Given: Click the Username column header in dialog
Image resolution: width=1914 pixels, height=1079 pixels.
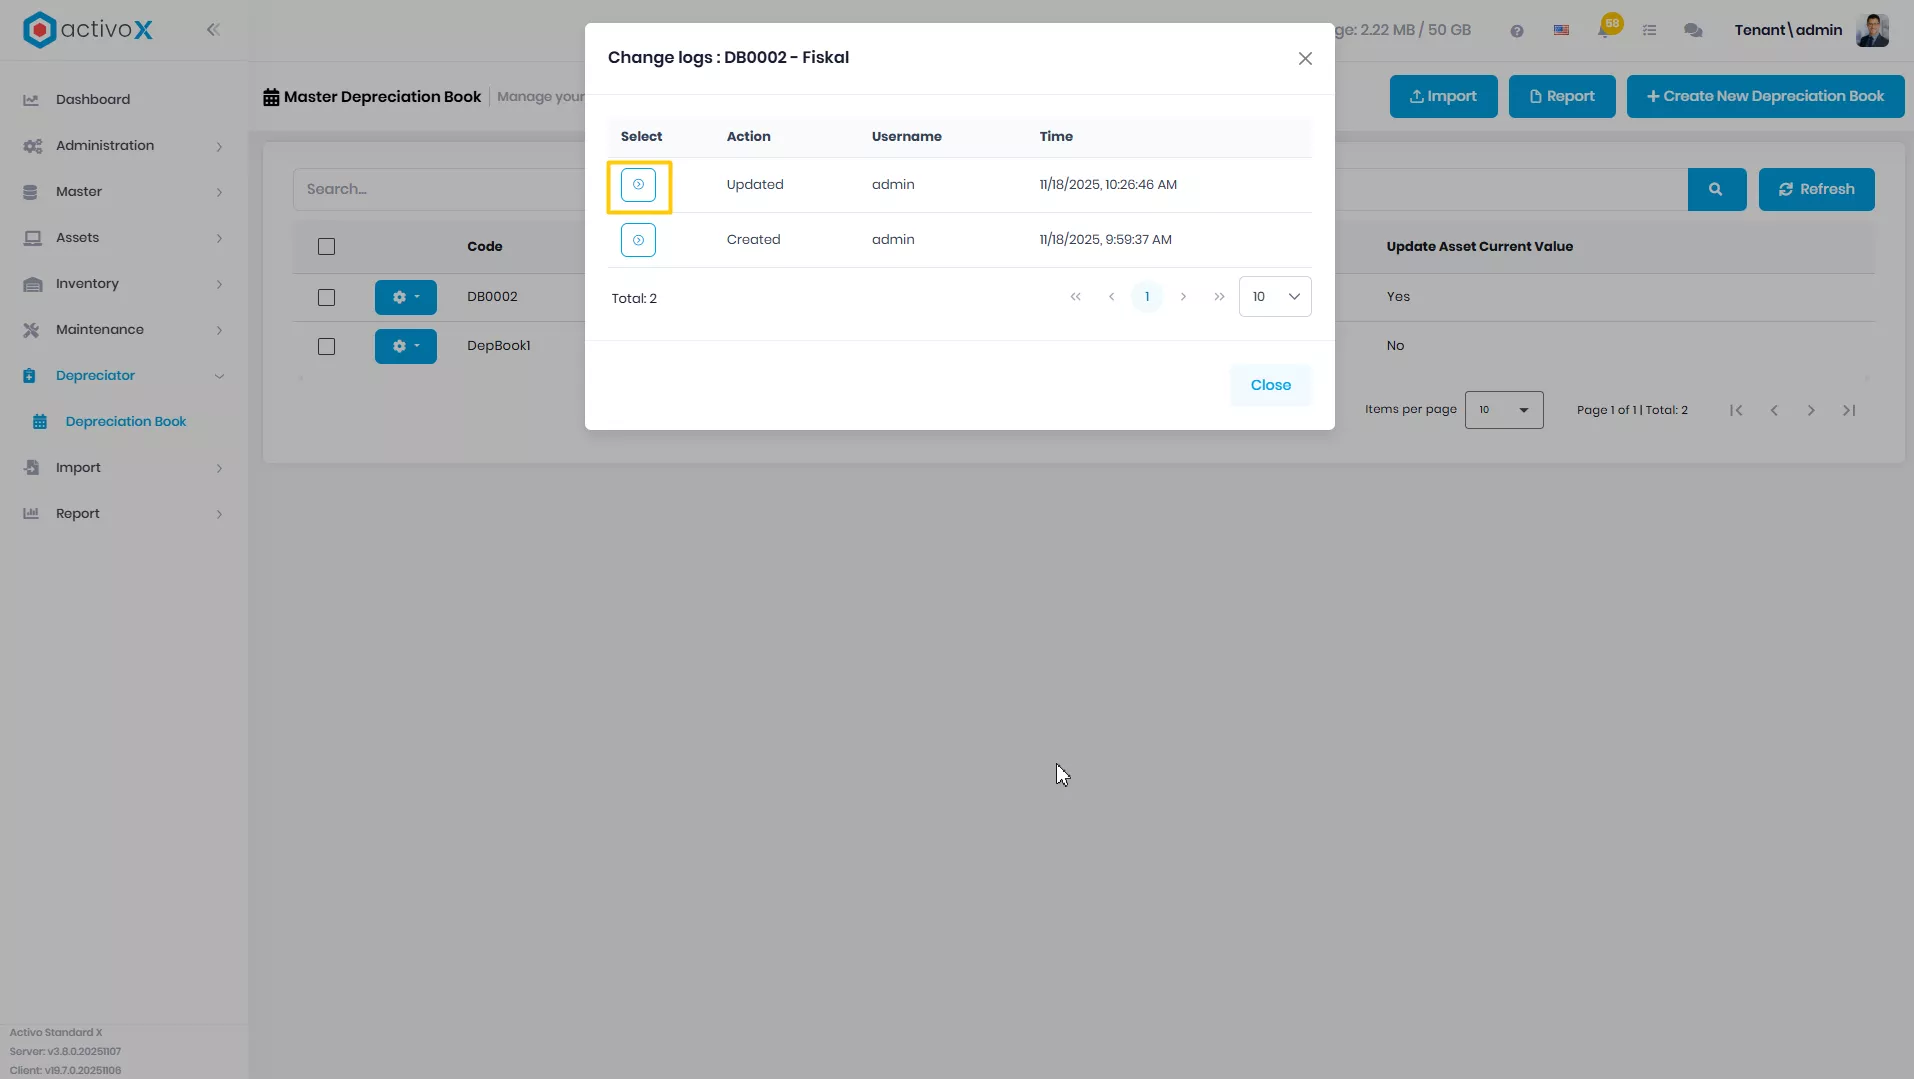Looking at the screenshot, I should [x=906, y=137].
